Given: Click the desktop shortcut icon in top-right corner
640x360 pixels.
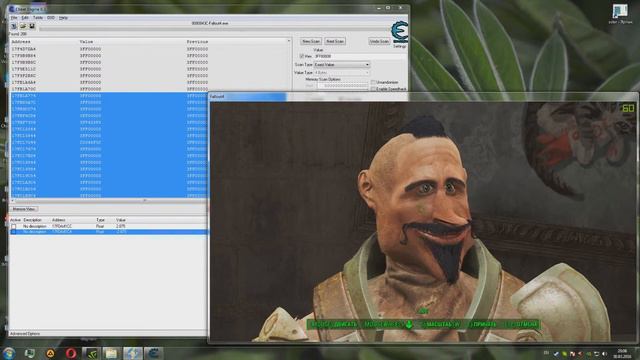Looking at the screenshot, I should (620, 13).
